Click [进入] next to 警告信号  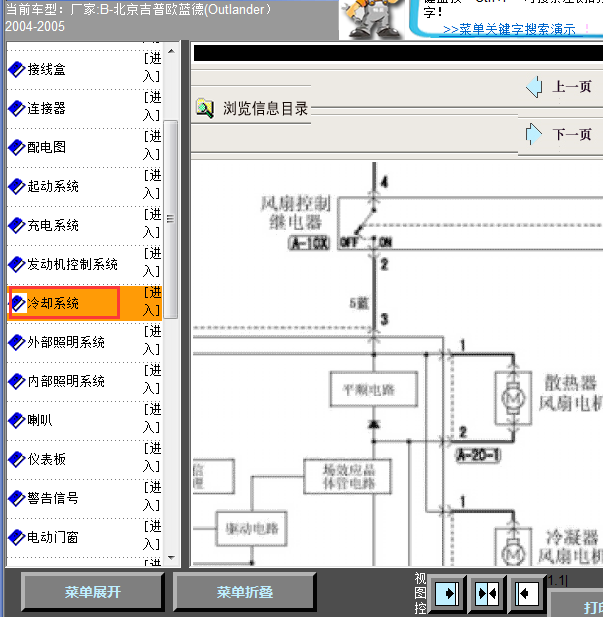[x=152, y=496]
